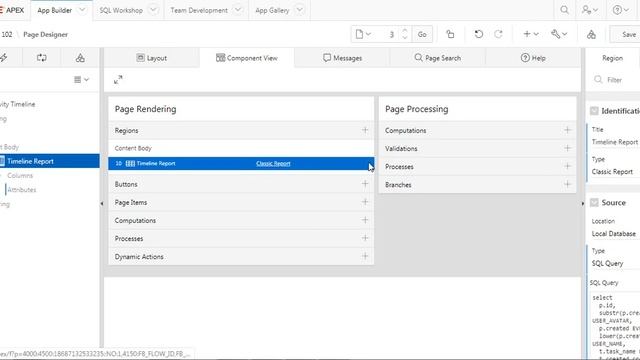
Task: Open the App Gallery tab
Action: (x=272, y=10)
